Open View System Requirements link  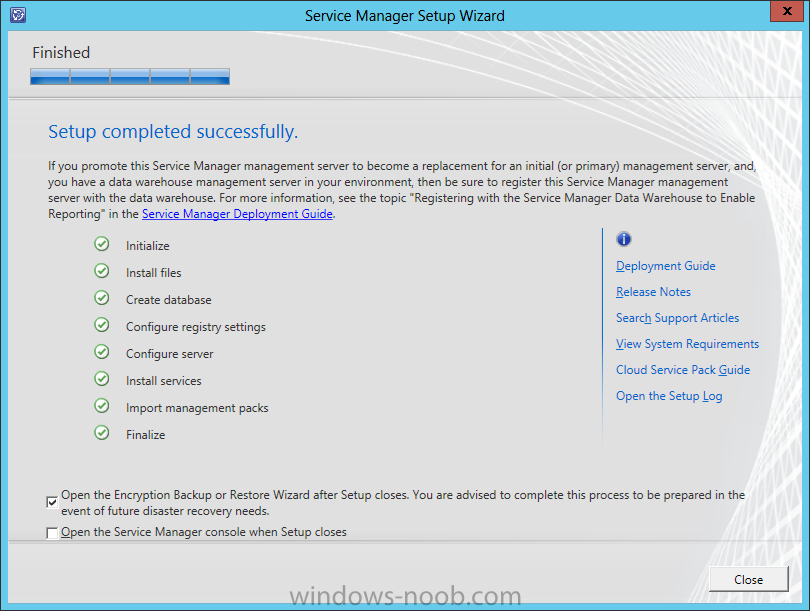(x=687, y=344)
